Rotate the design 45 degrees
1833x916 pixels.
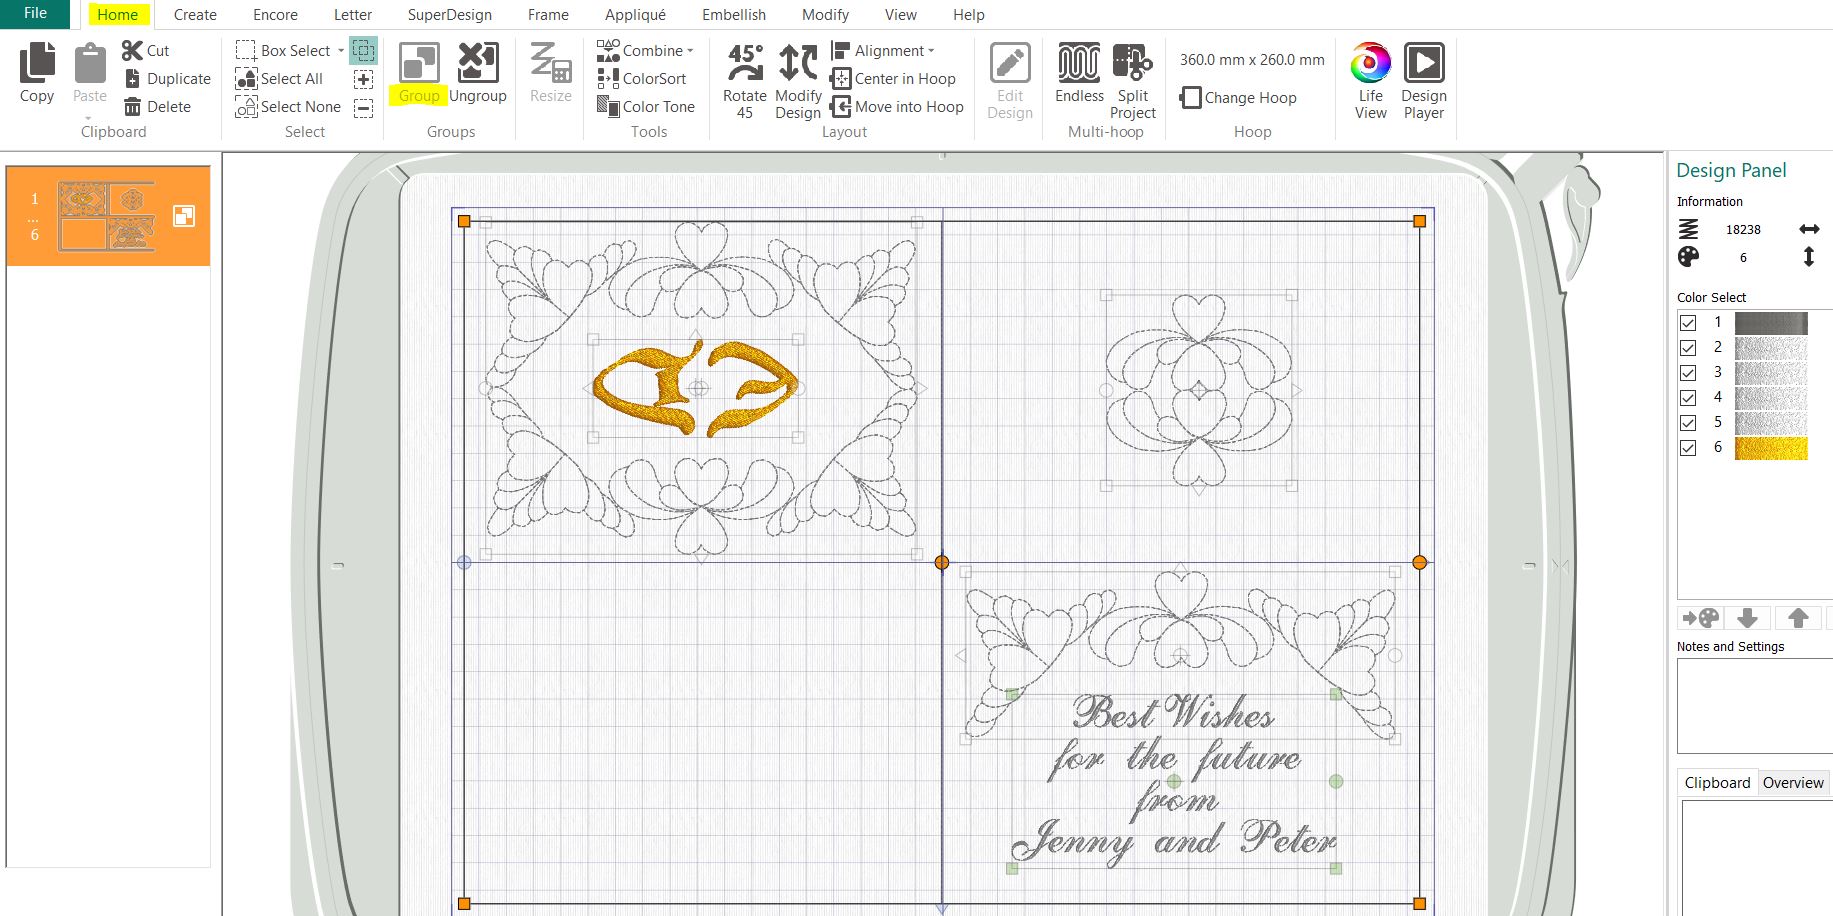pyautogui.click(x=745, y=80)
